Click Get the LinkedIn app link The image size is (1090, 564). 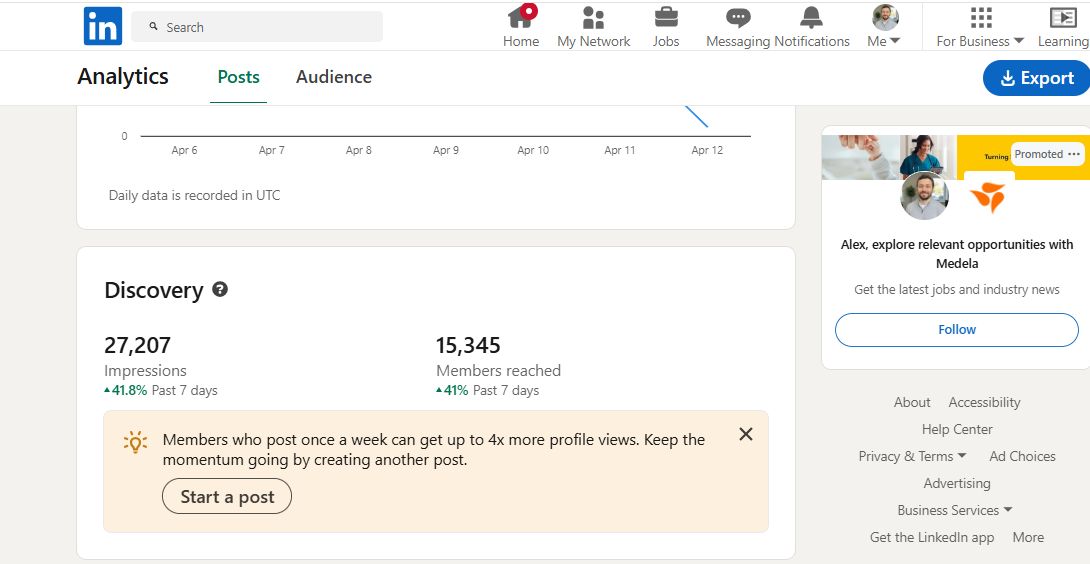932,538
